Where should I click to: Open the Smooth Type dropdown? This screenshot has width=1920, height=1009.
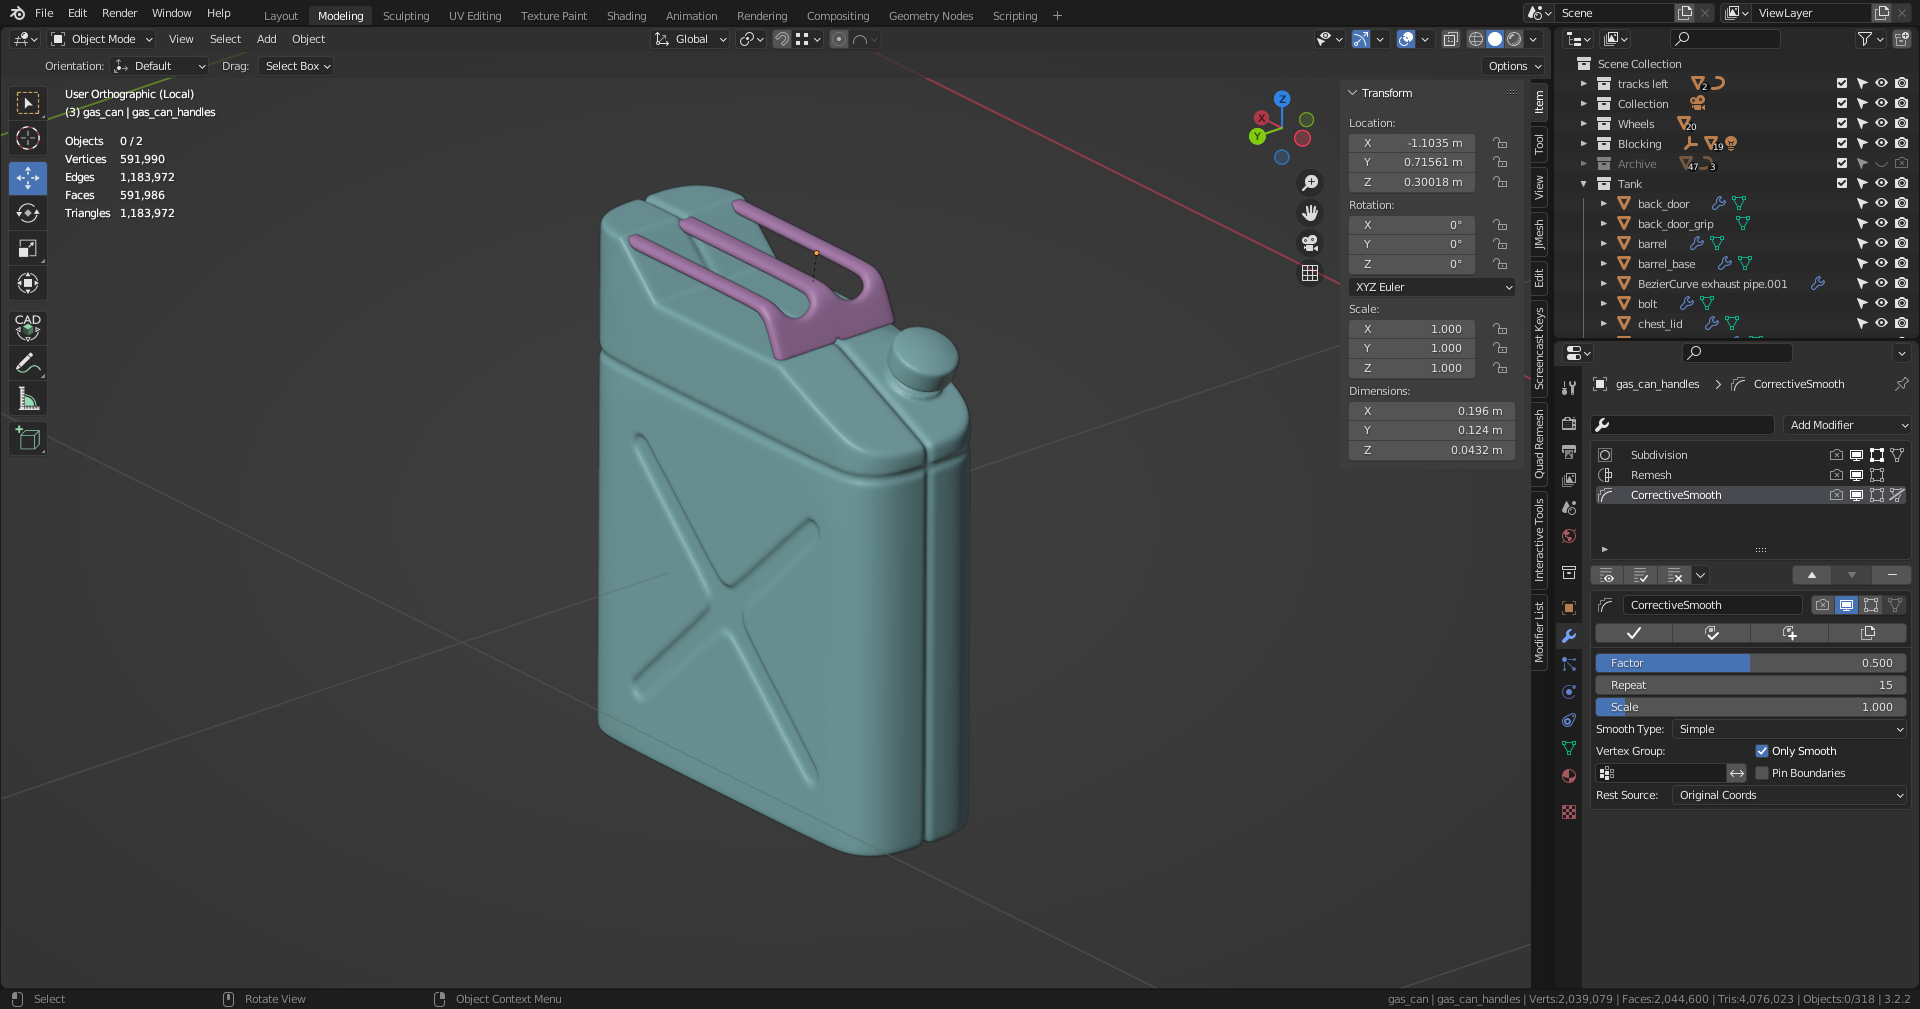click(1790, 729)
